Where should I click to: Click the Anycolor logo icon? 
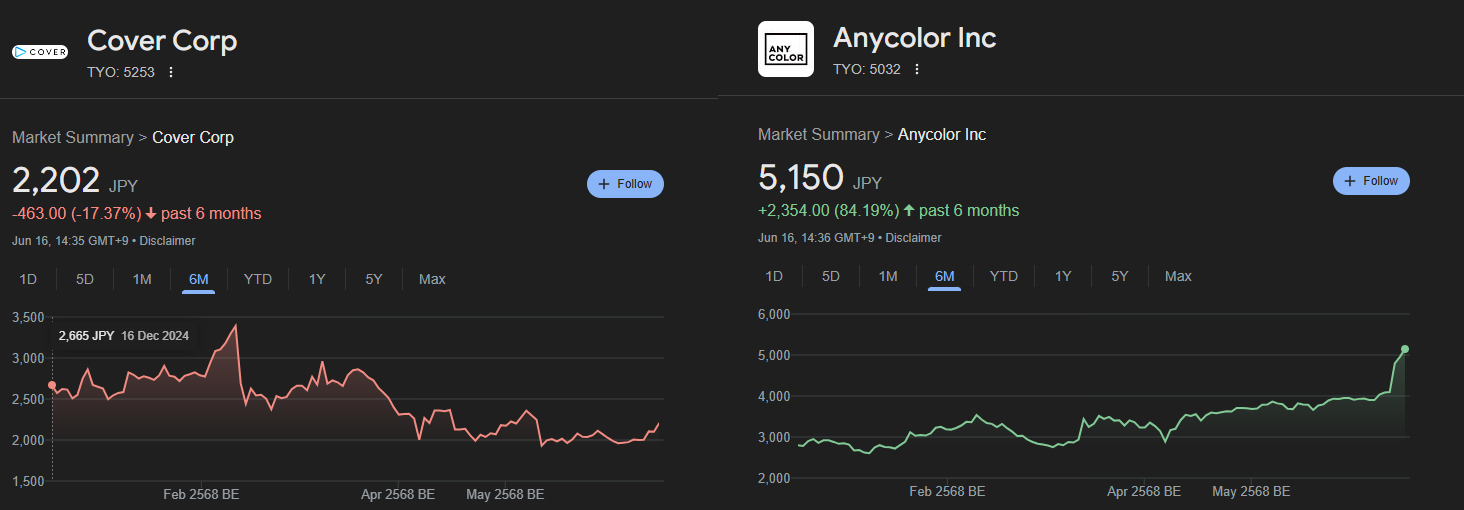tap(786, 49)
